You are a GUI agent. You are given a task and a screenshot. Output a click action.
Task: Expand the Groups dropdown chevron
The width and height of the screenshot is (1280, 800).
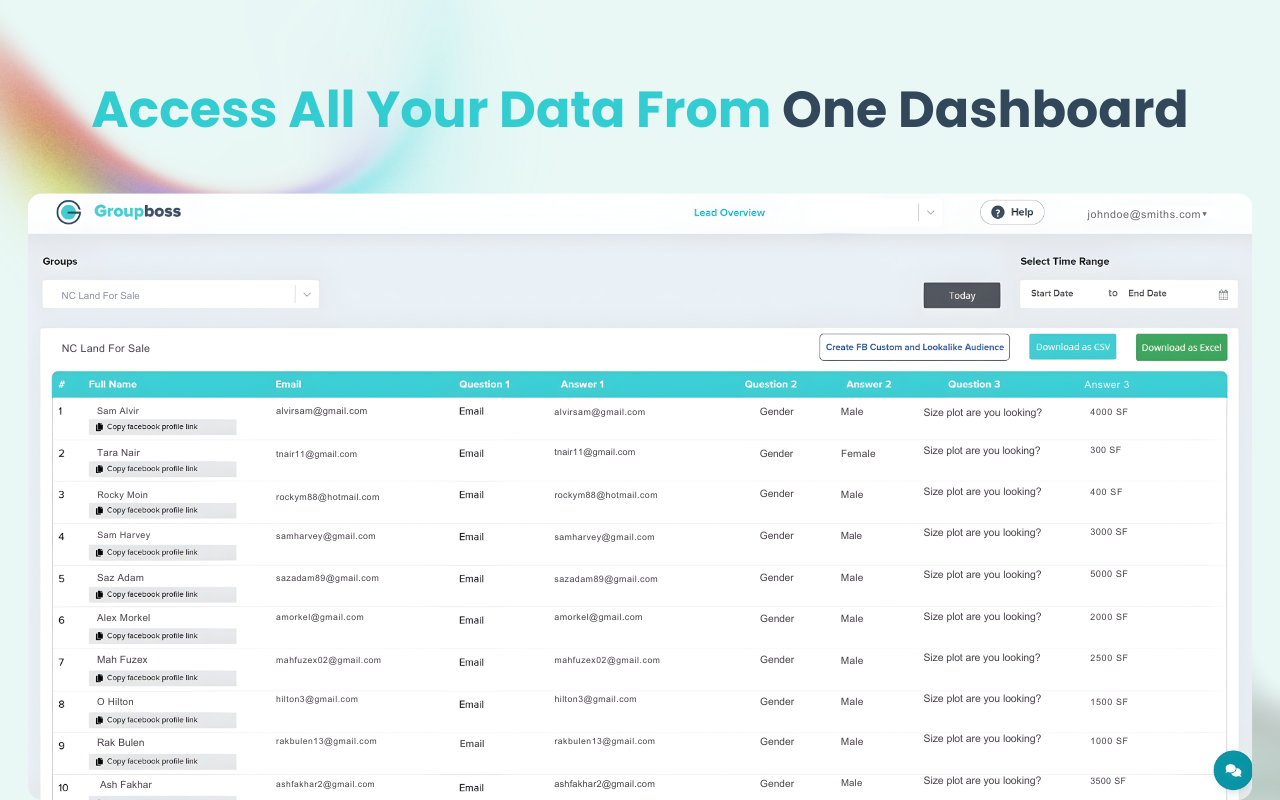(x=307, y=295)
